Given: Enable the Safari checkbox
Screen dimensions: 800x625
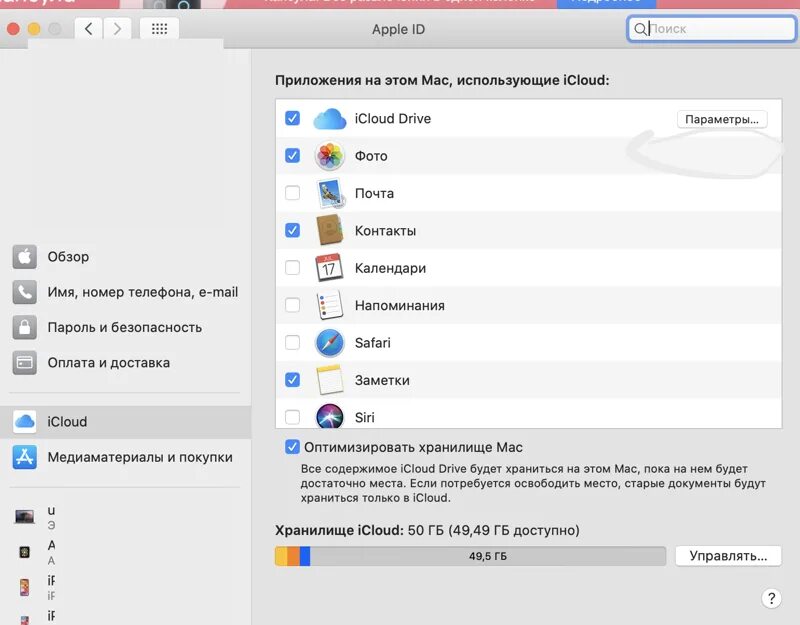Looking at the screenshot, I should coord(292,342).
